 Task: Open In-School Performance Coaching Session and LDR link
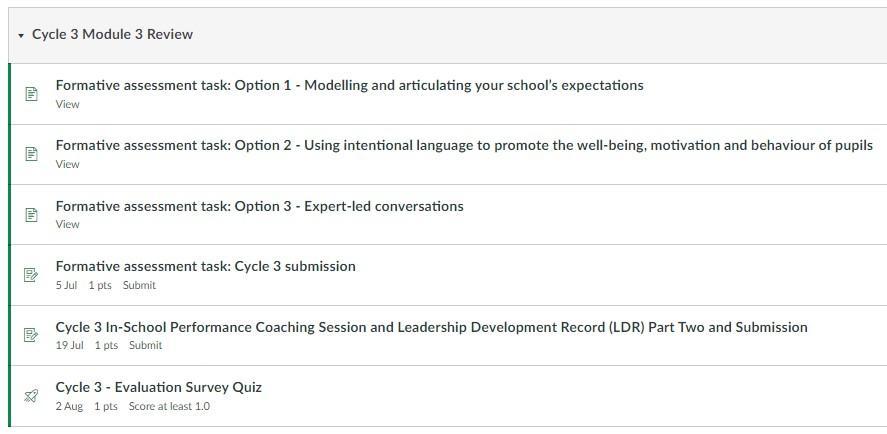[431, 327]
